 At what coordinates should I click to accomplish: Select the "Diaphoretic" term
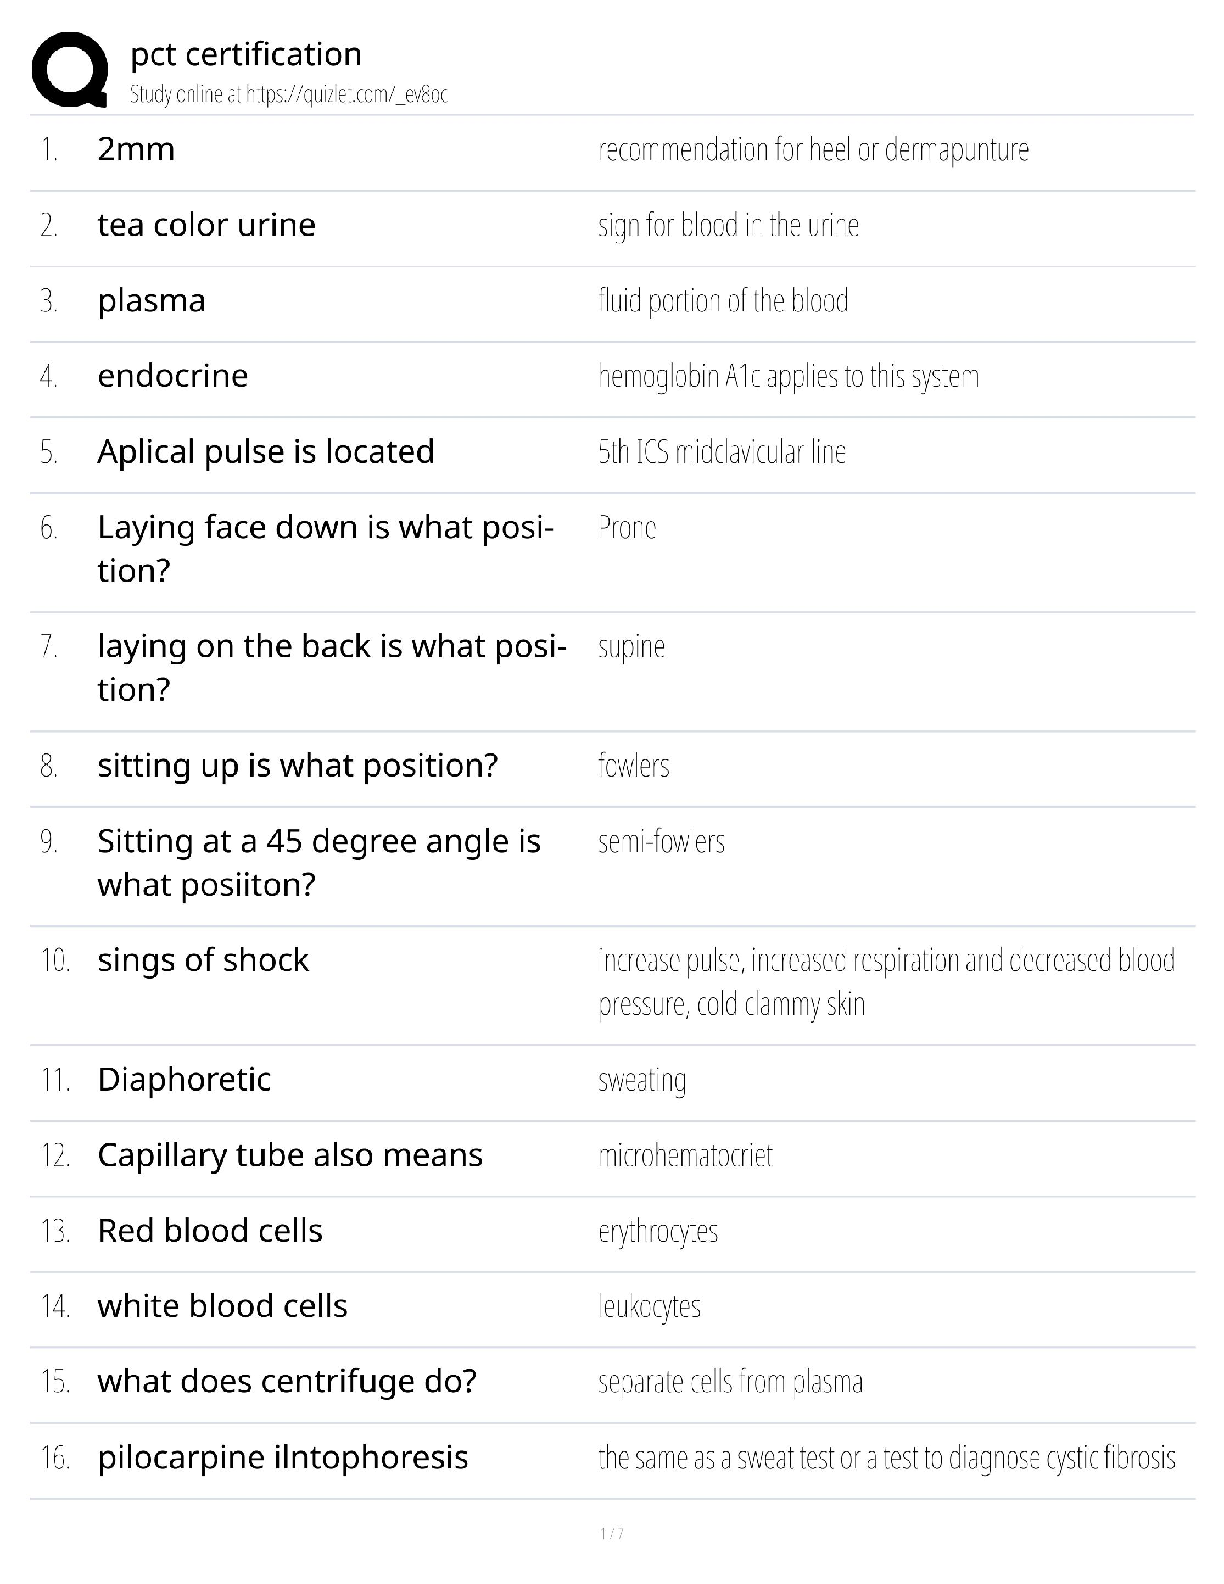pos(184,1080)
